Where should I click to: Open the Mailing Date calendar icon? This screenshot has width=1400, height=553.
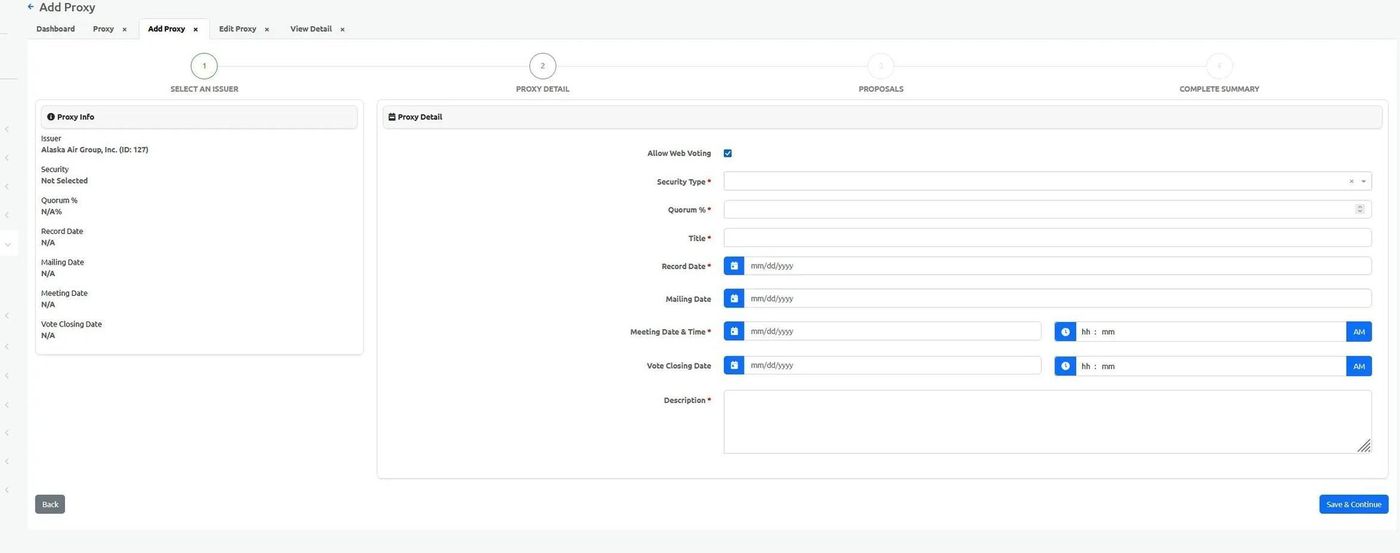tap(734, 298)
